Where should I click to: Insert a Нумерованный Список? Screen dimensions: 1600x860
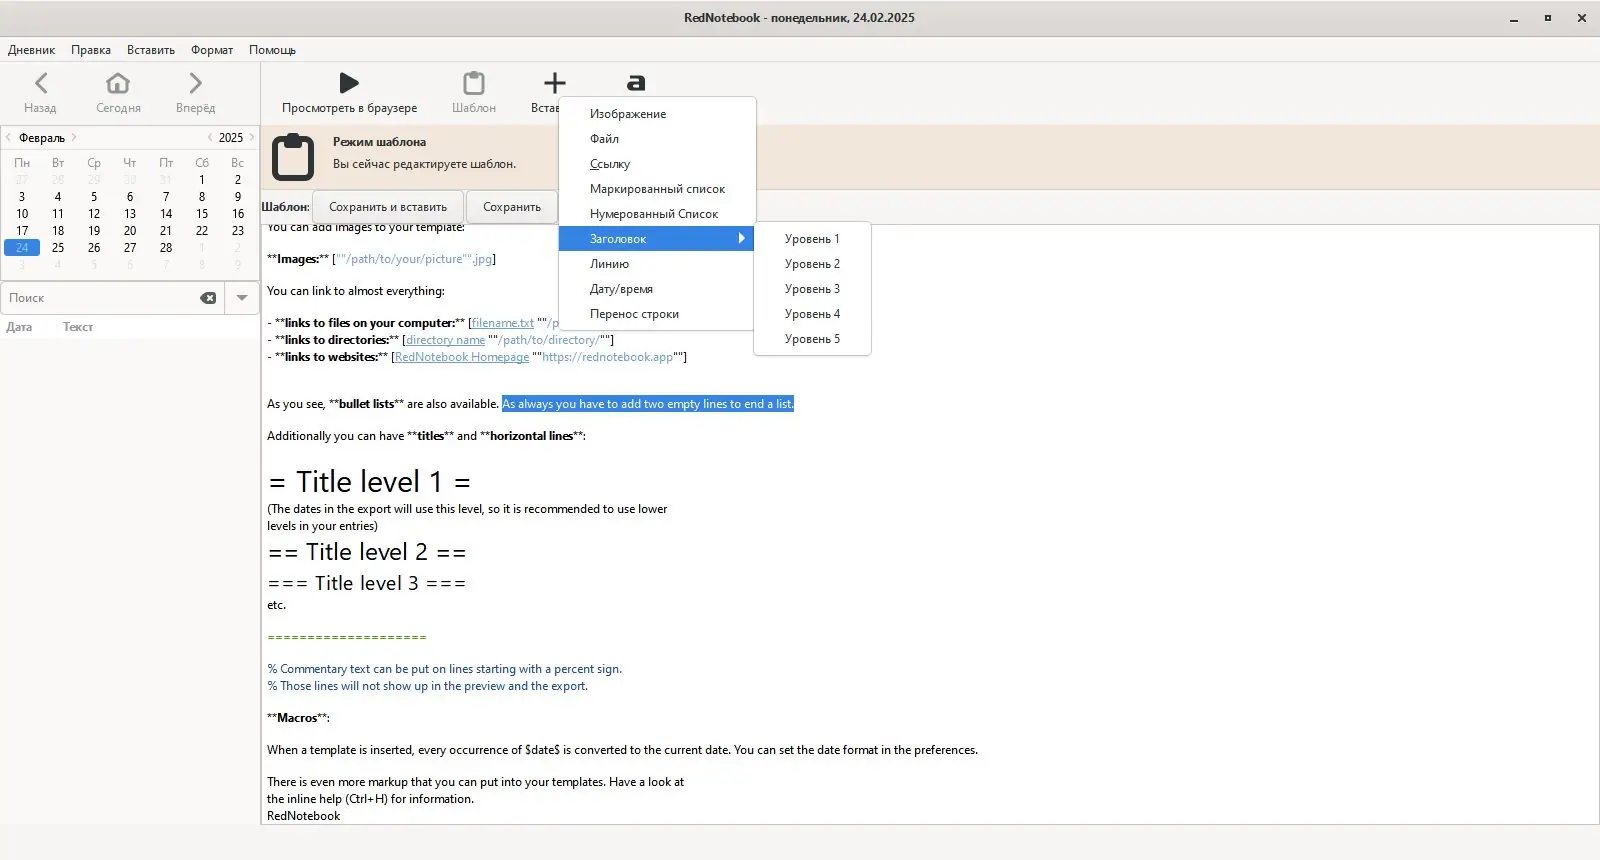[656, 214]
